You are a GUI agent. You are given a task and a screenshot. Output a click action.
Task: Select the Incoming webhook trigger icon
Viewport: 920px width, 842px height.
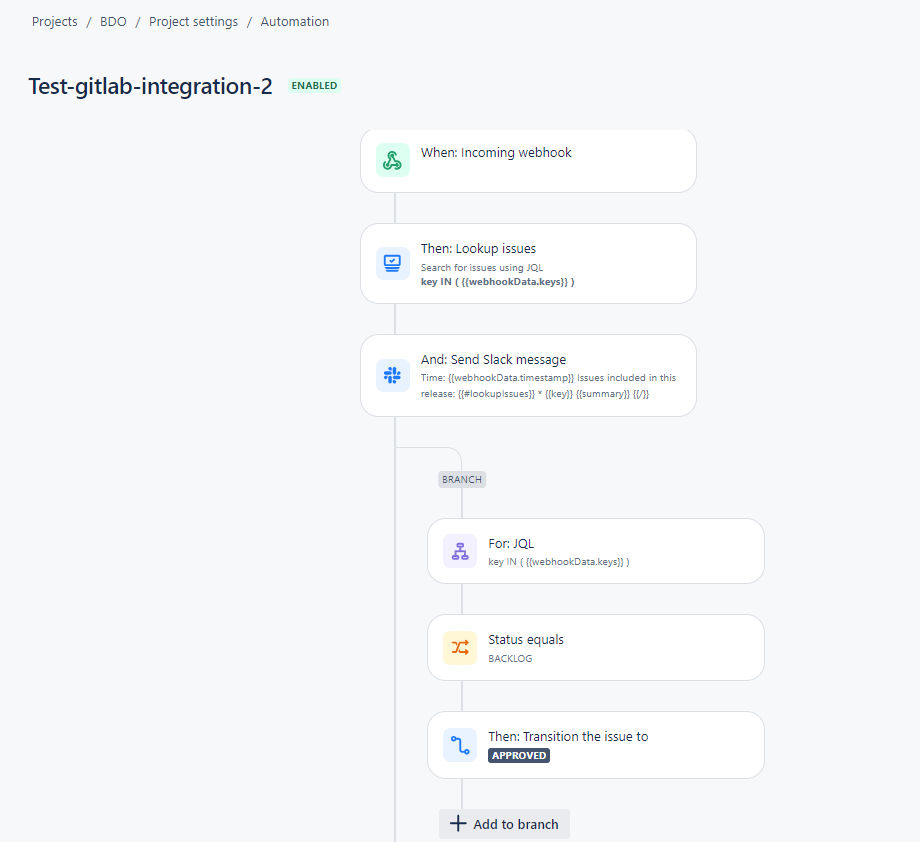392,160
